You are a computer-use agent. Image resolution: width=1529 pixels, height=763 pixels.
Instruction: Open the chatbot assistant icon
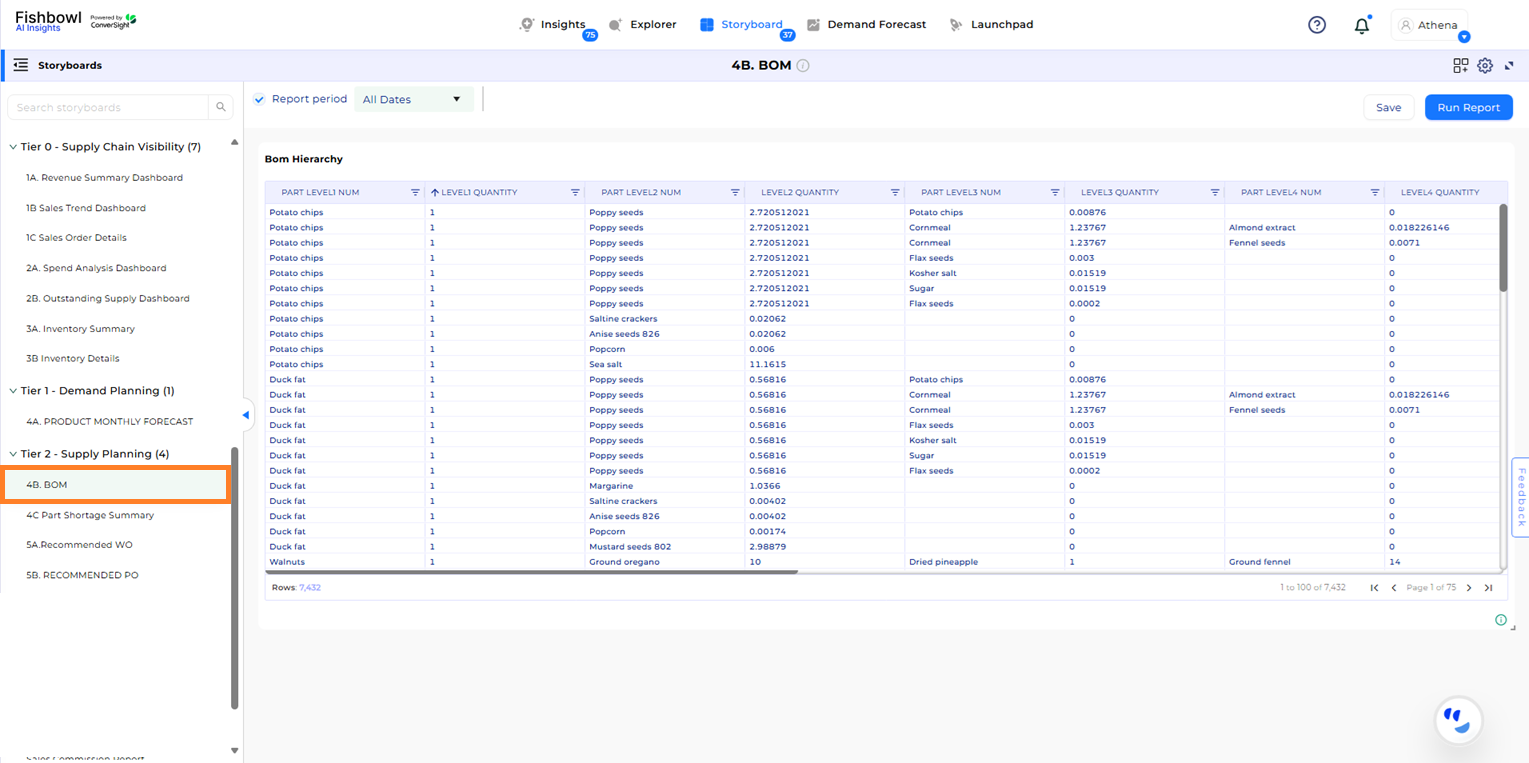[1458, 719]
